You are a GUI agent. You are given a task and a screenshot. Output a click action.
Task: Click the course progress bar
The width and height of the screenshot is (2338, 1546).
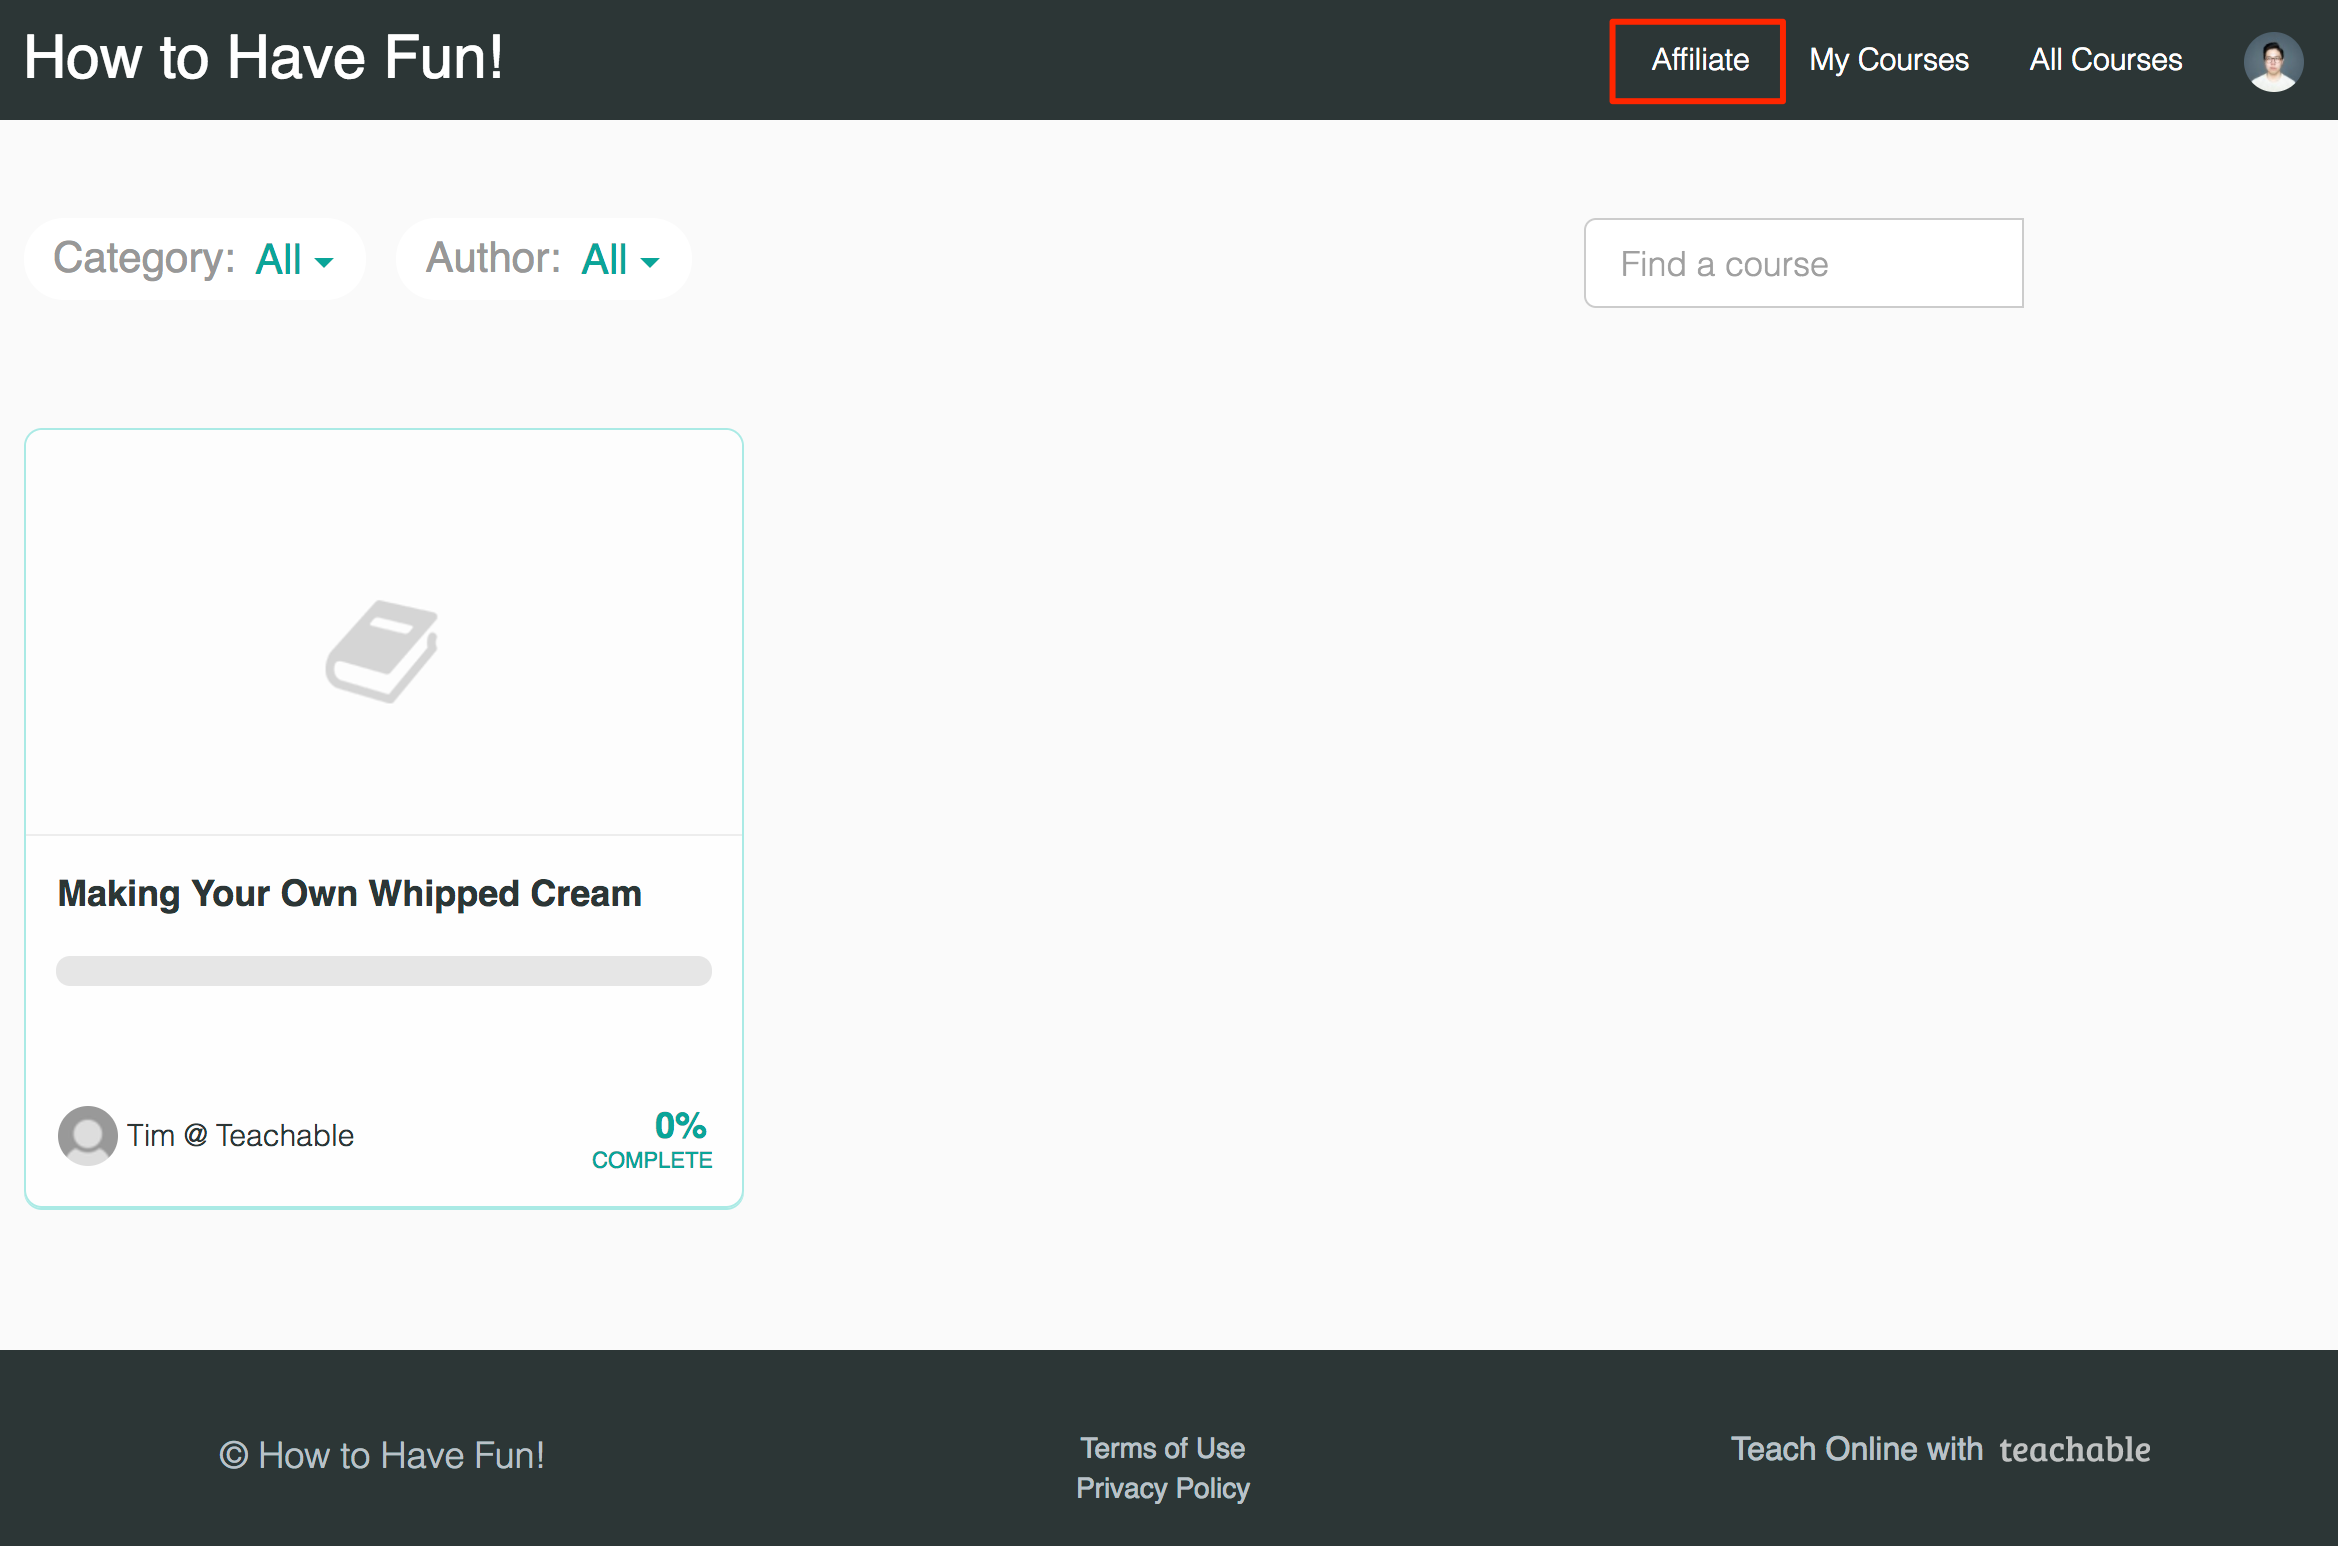pos(384,971)
